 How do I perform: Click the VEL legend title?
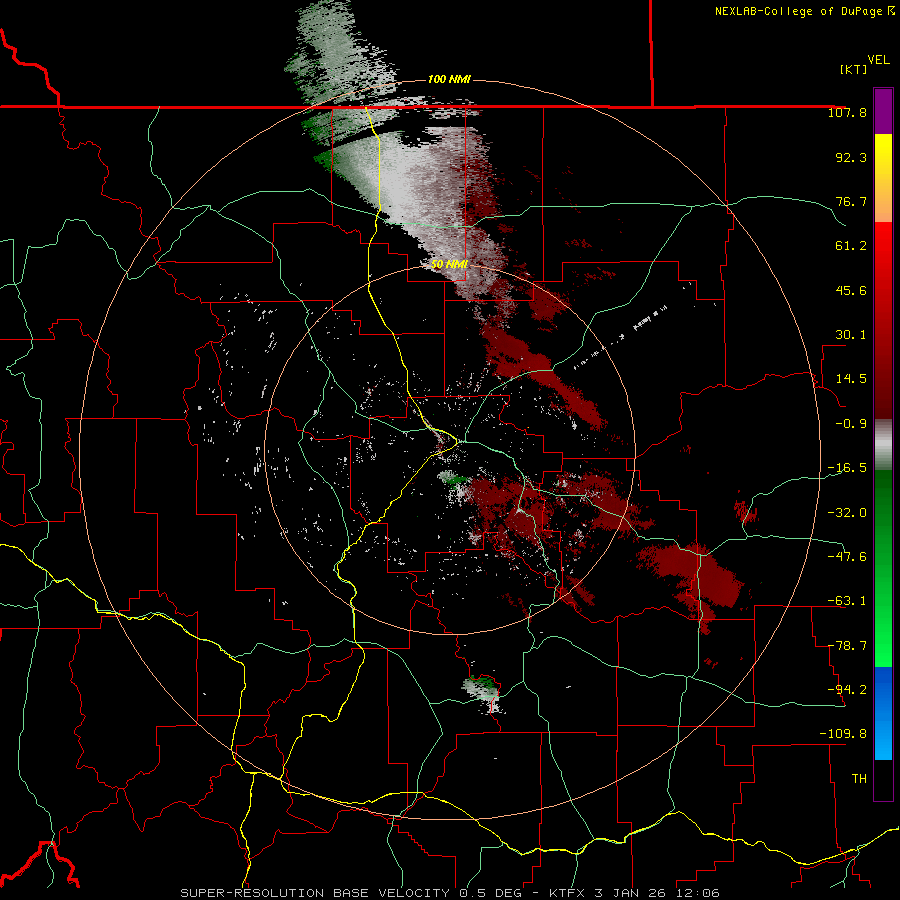pos(878,60)
